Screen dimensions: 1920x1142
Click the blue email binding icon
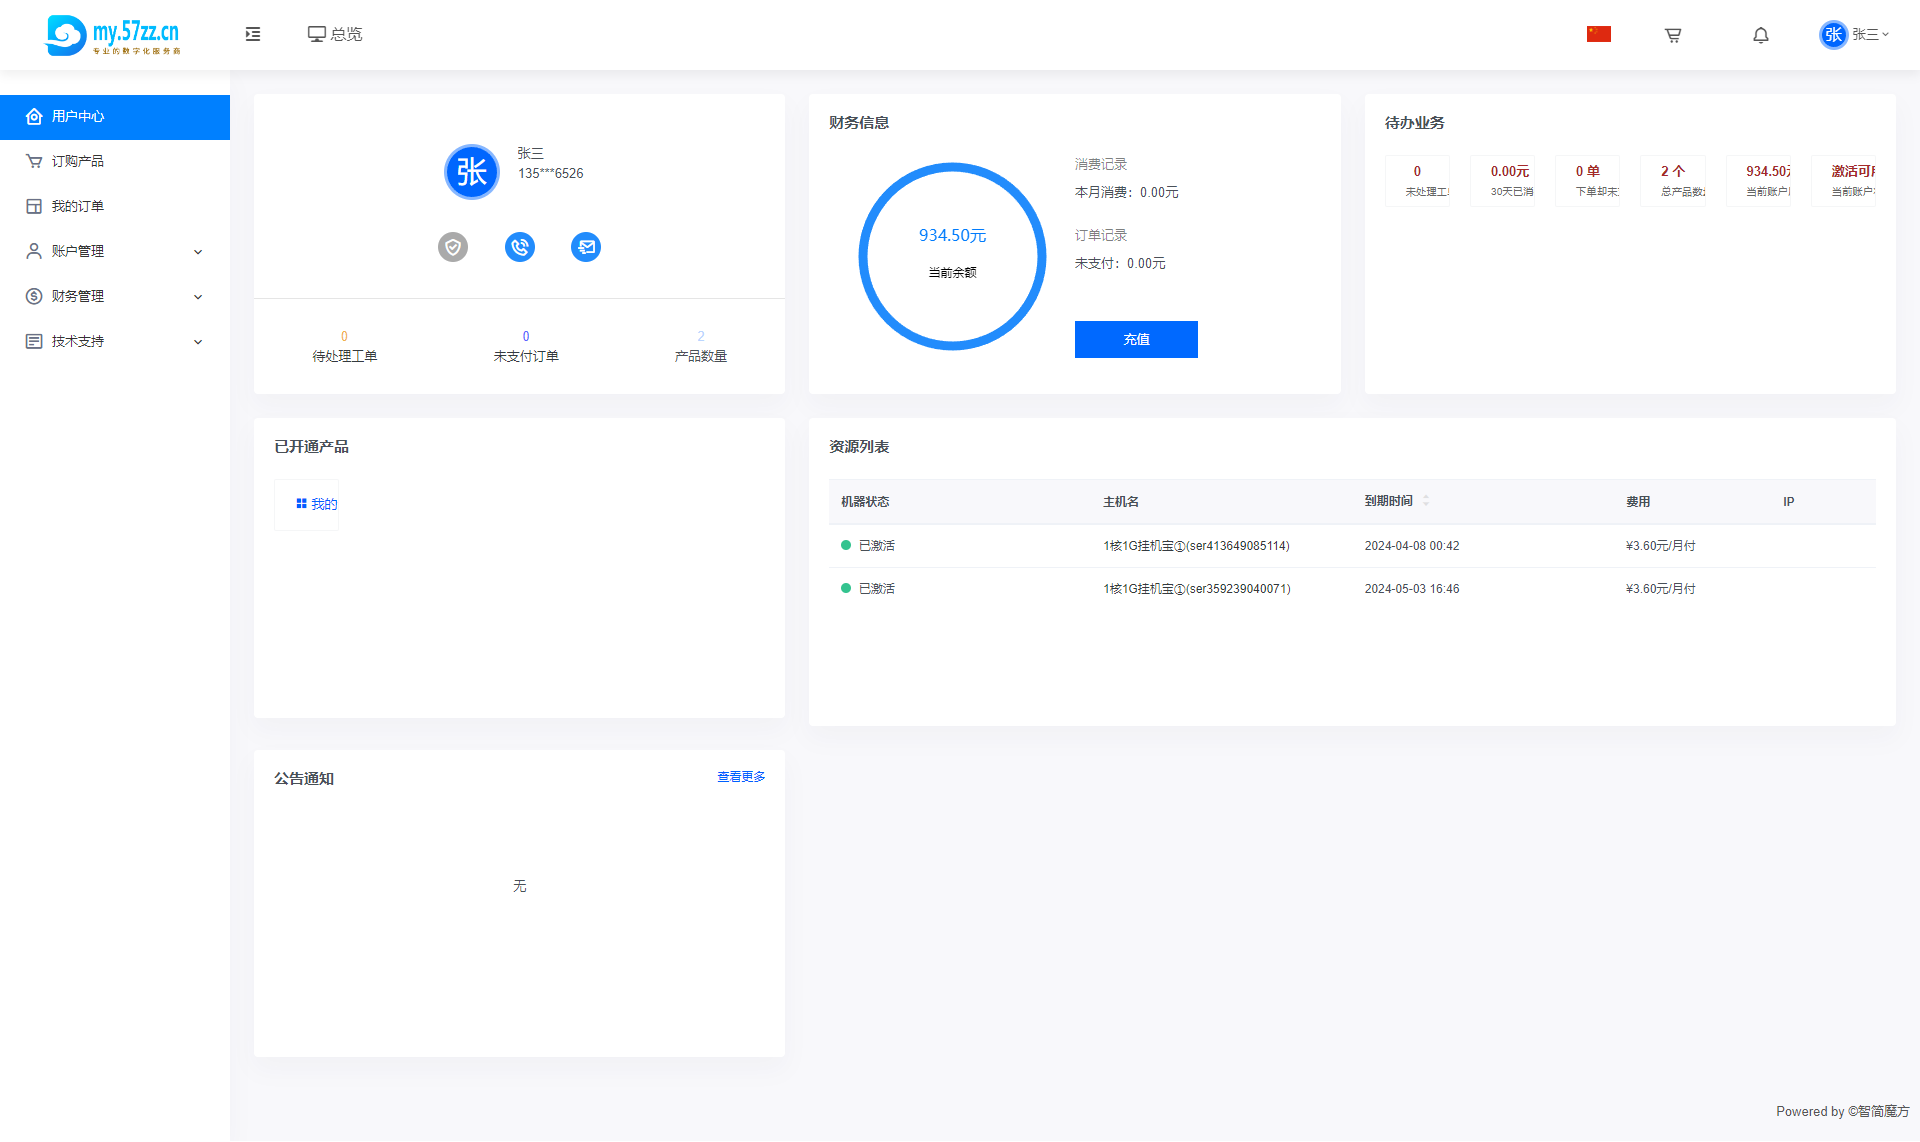tap(586, 247)
